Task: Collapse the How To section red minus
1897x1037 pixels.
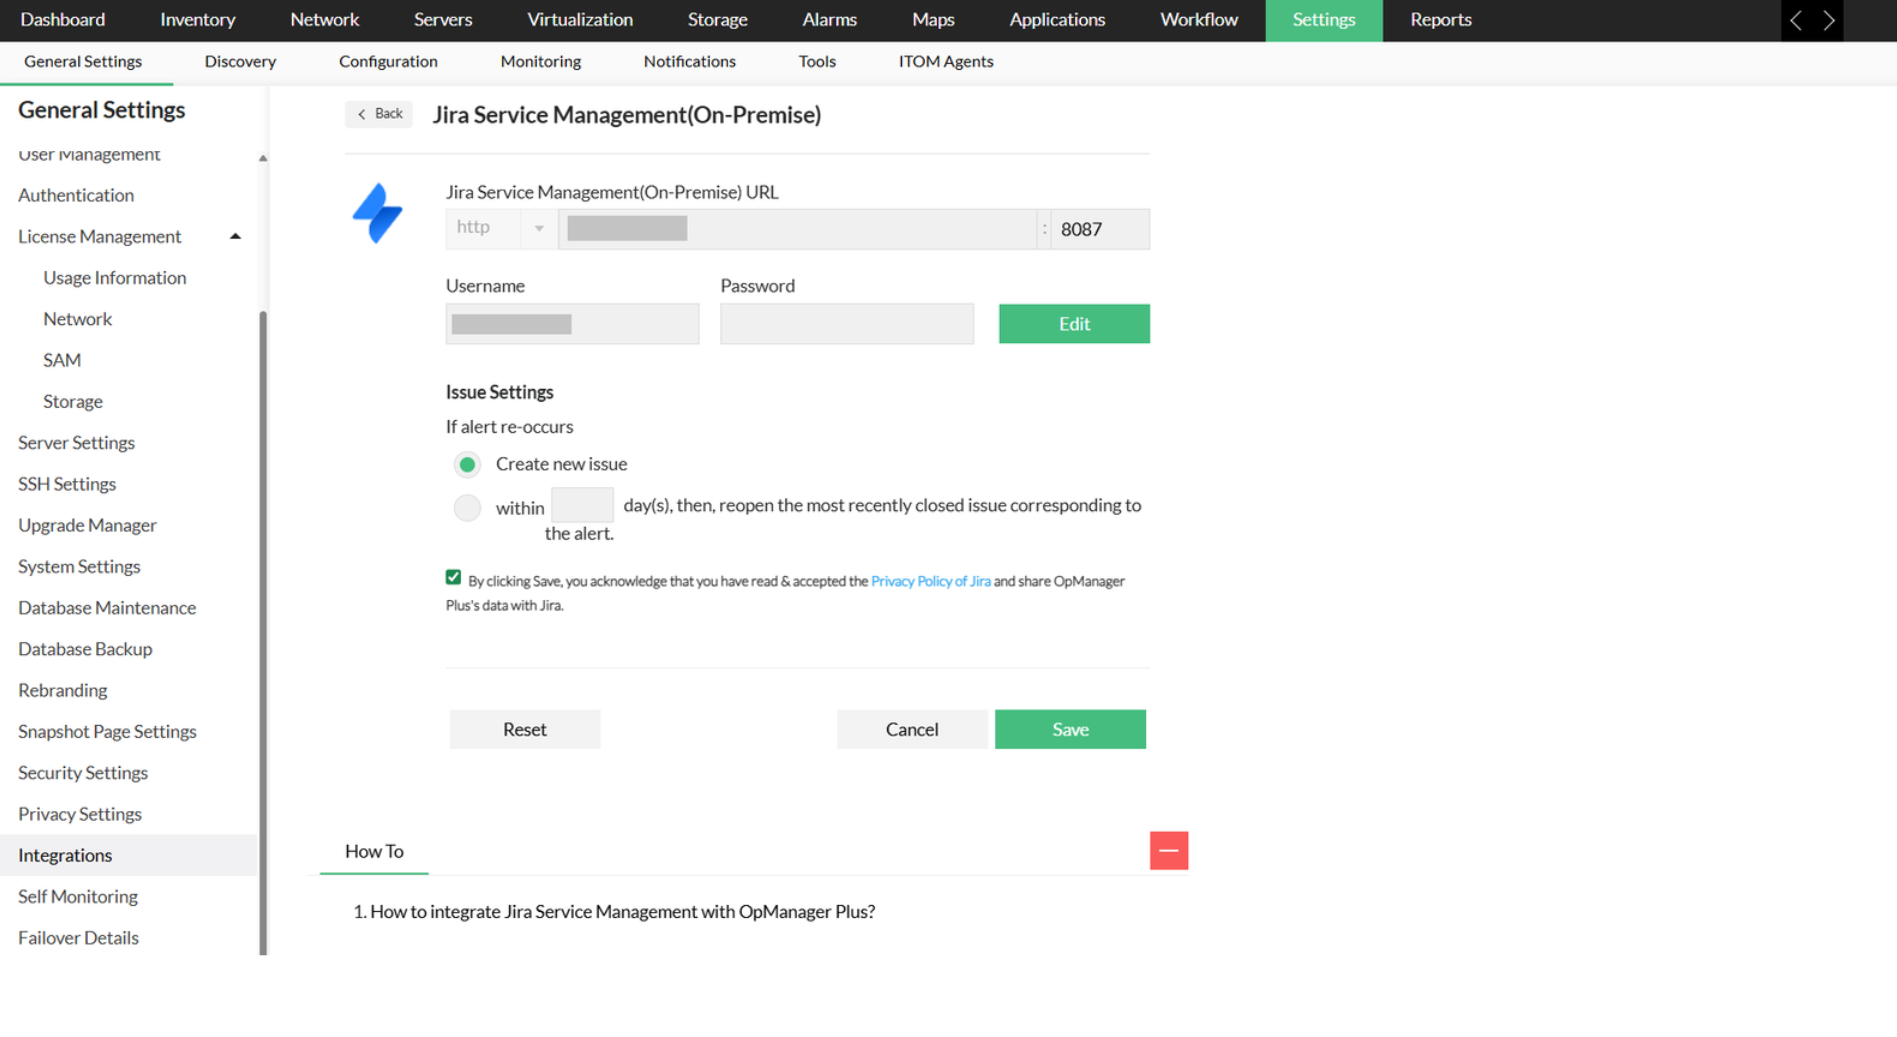Action: 1168,851
